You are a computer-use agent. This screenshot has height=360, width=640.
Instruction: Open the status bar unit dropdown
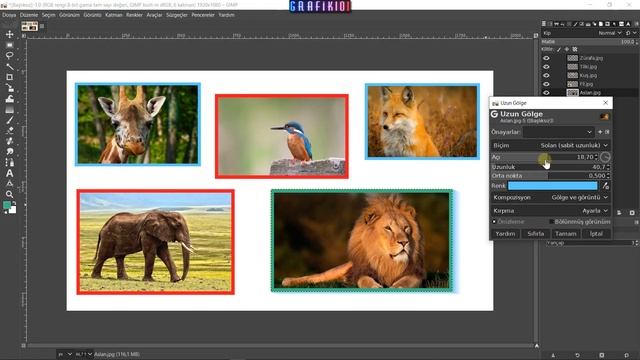tap(64, 354)
